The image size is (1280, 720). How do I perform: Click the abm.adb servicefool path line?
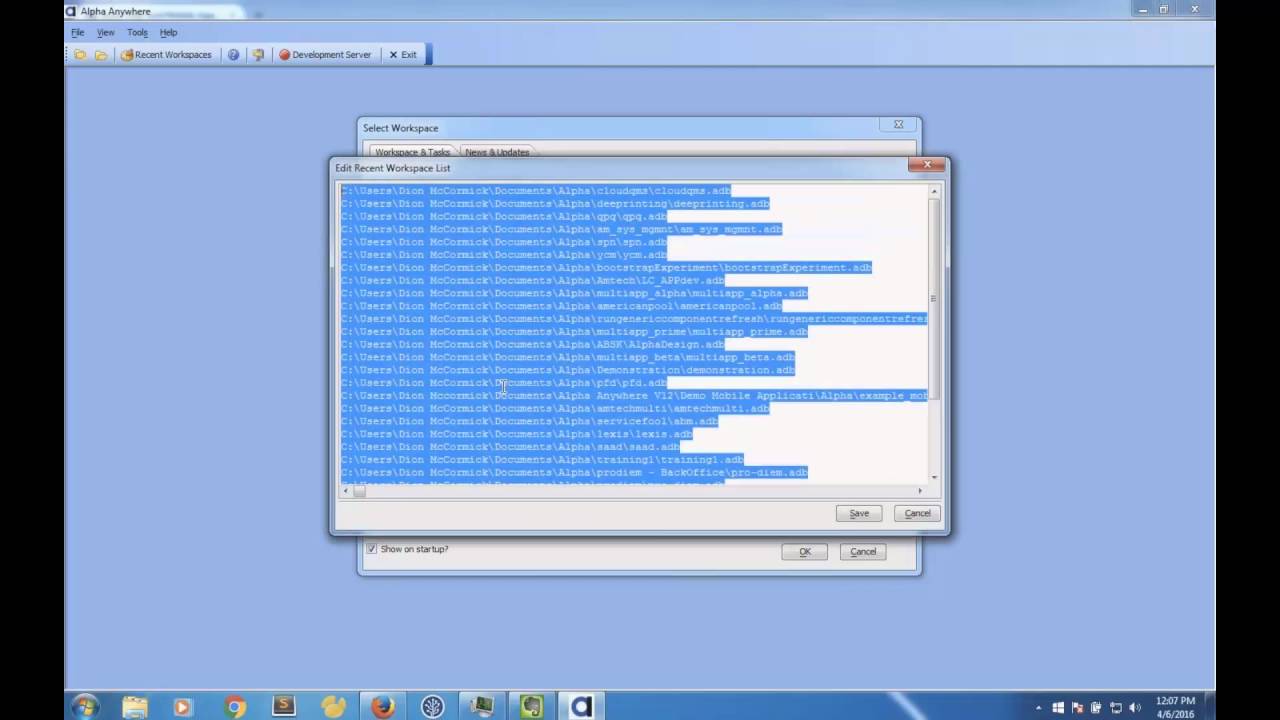(x=530, y=421)
